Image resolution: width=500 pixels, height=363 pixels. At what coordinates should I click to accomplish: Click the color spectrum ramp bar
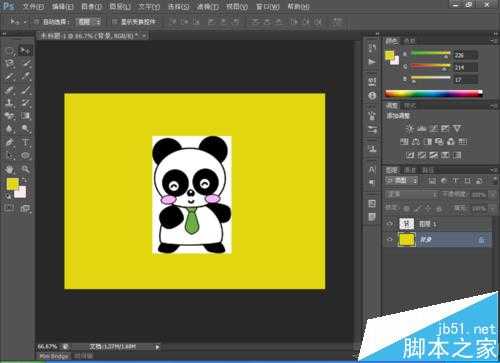(x=433, y=94)
